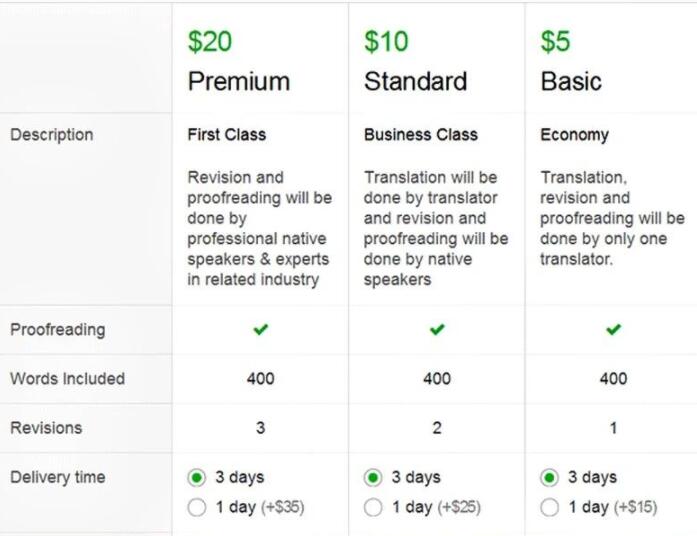Click the Premium proofreading green checkmark

click(260, 329)
